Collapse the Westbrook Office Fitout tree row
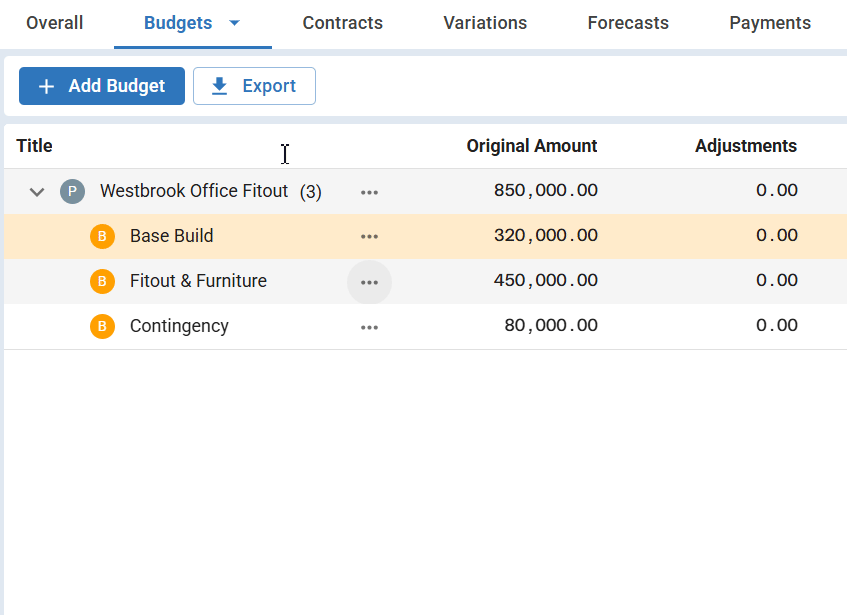847x615 pixels. click(37, 191)
